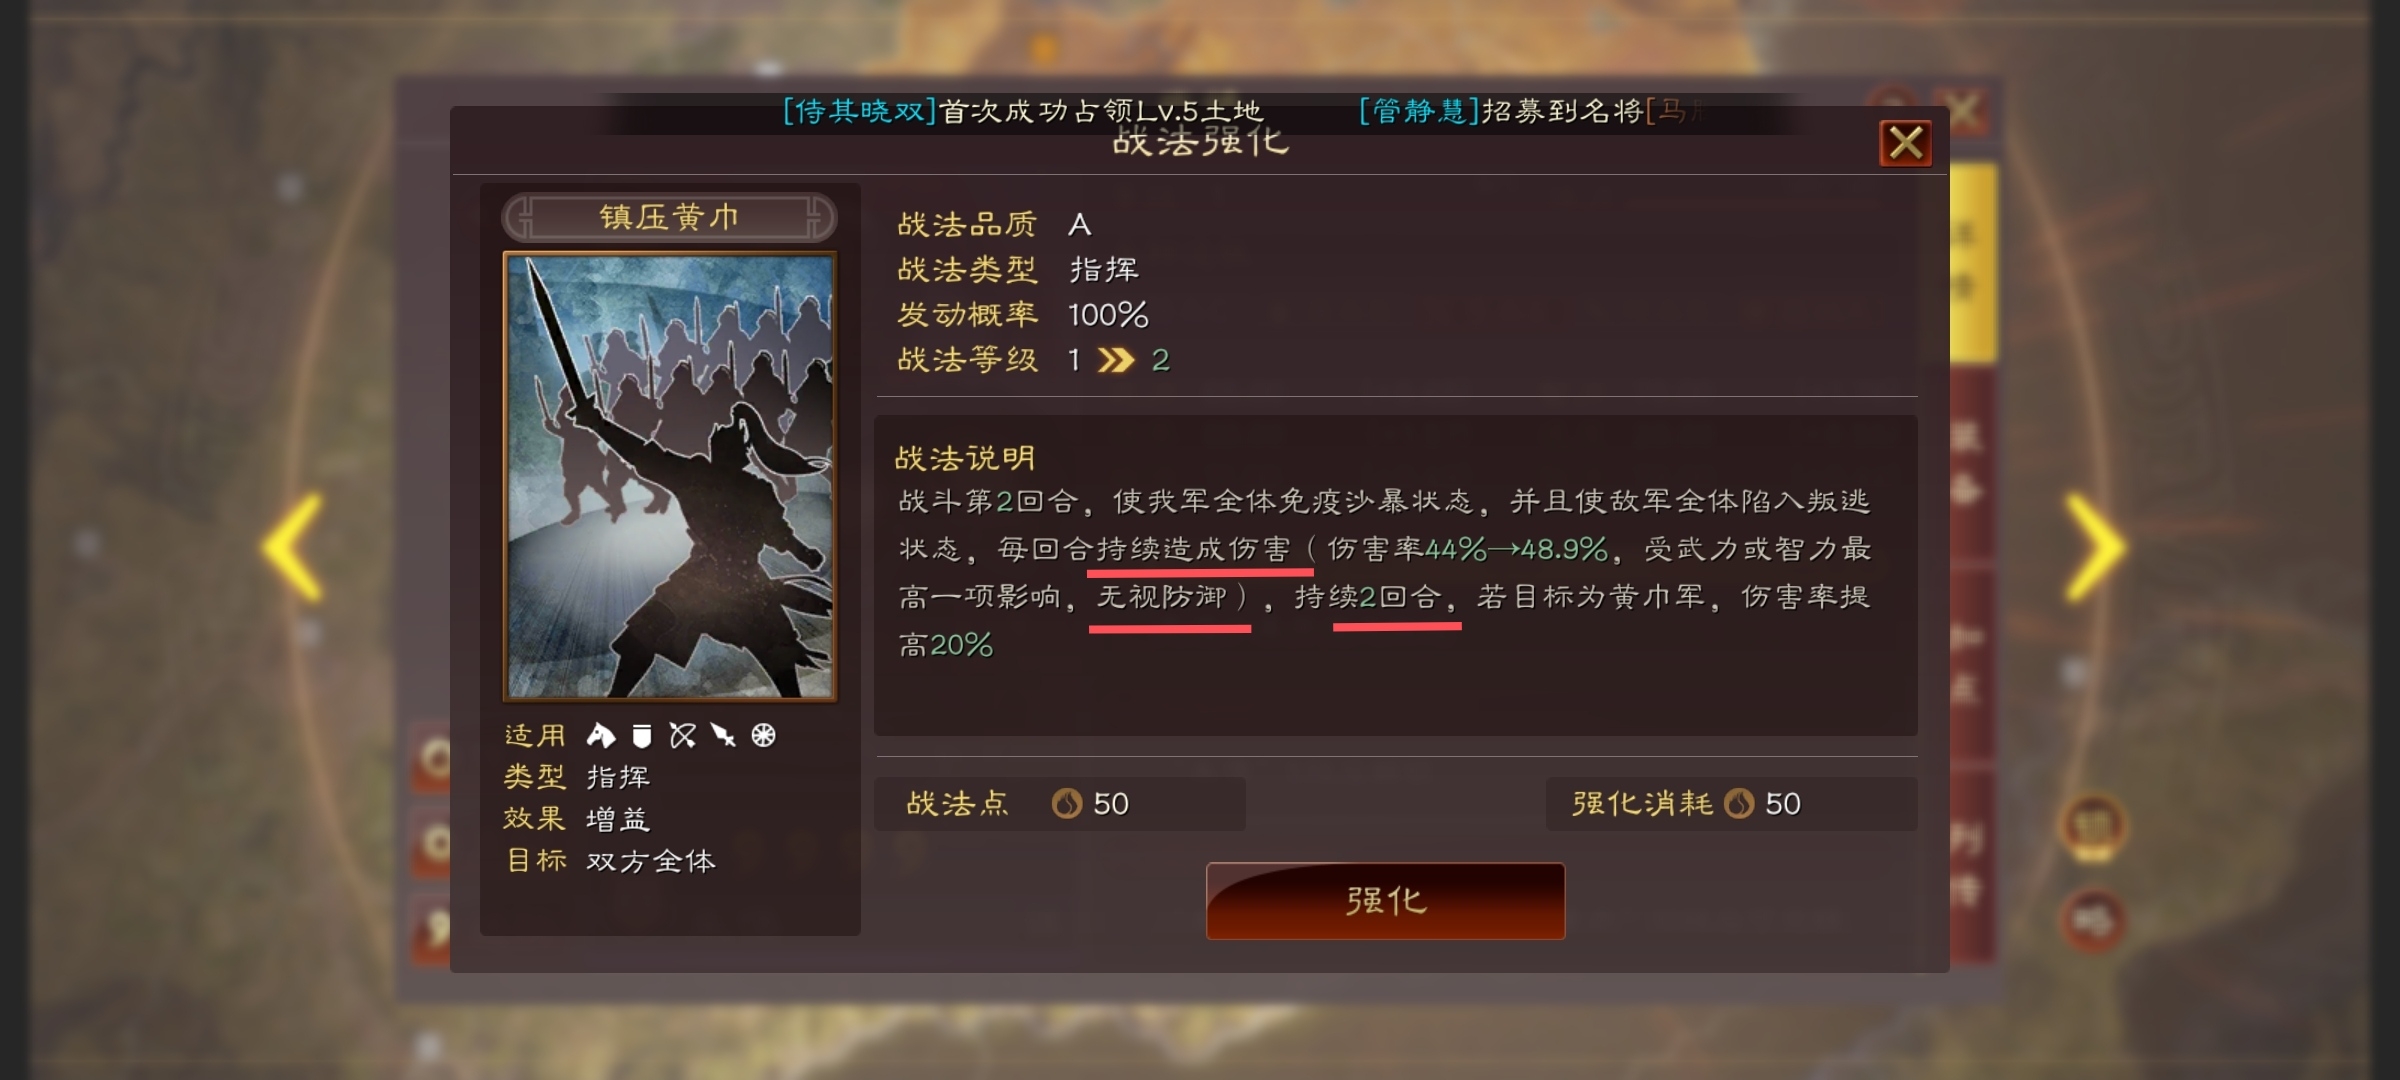Click the flame icon beside 战法点

click(x=1066, y=803)
